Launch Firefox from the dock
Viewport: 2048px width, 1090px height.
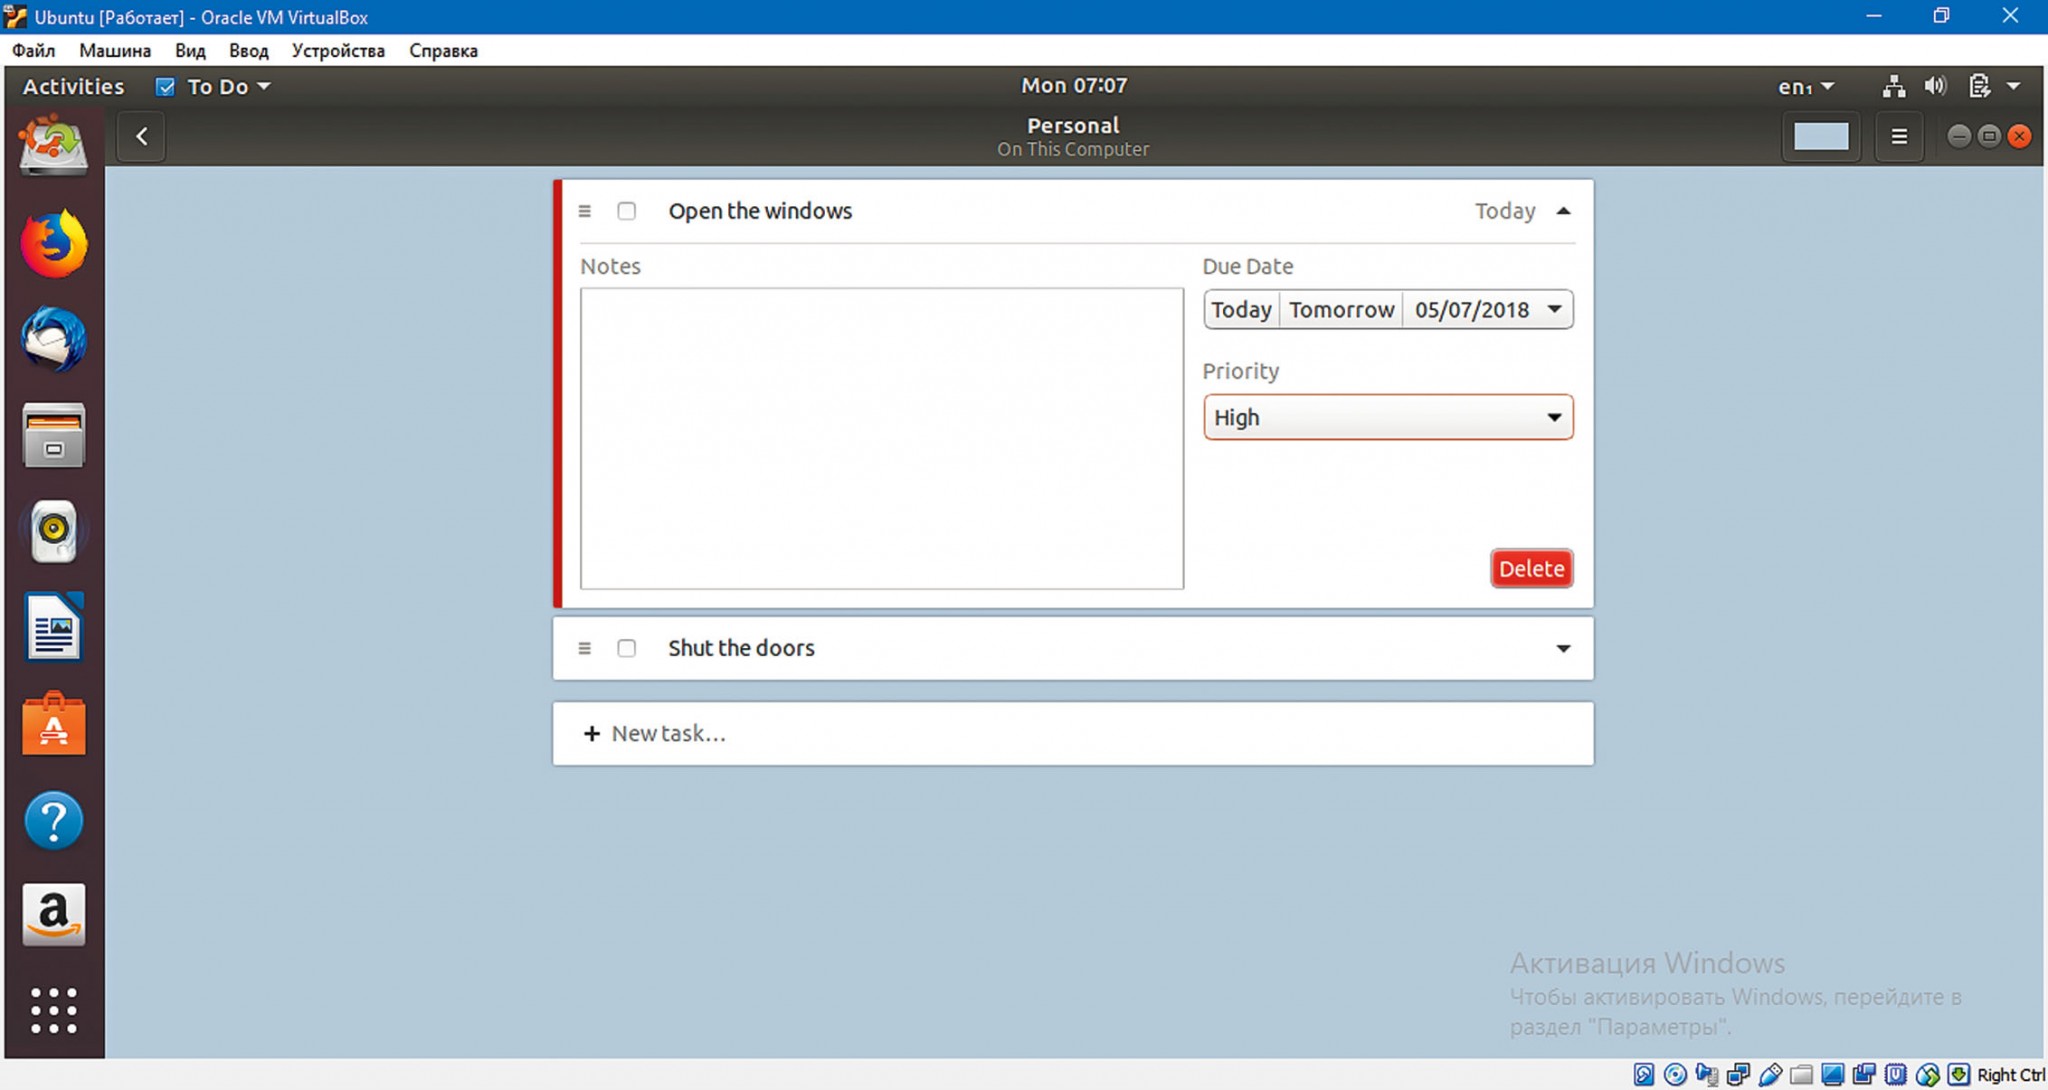(x=54, y=244)
